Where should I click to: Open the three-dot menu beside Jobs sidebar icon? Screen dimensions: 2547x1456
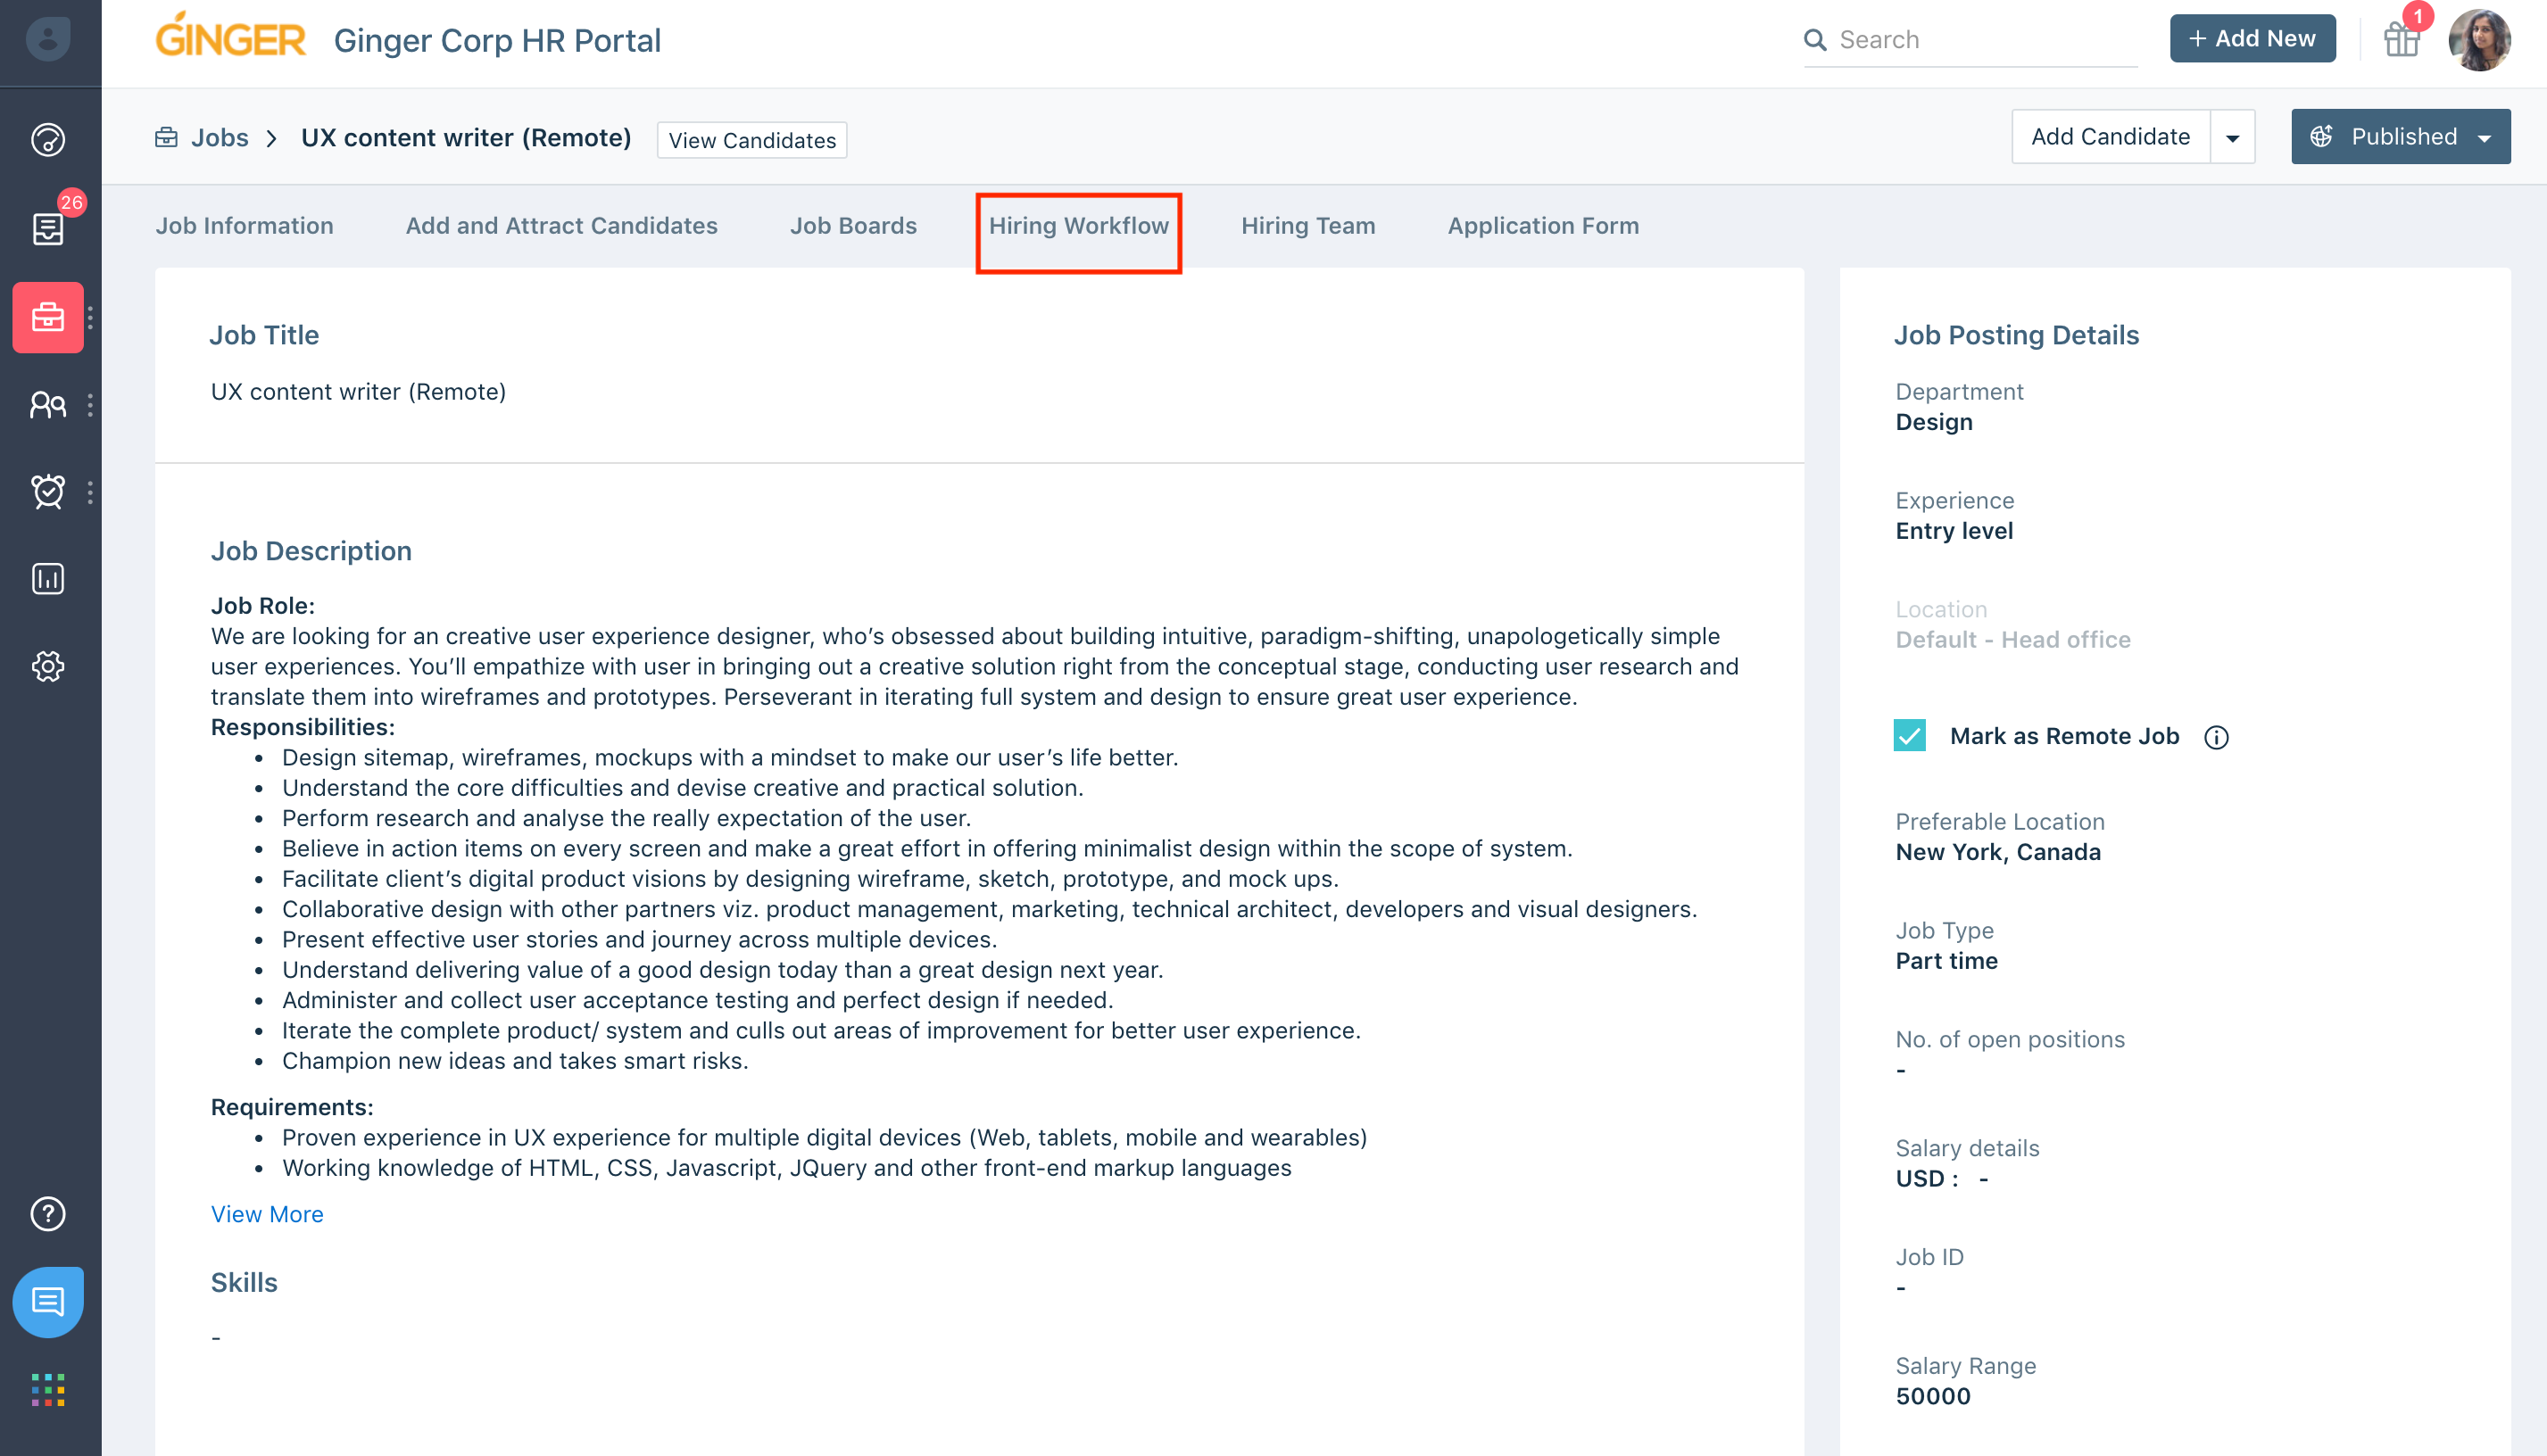click(91, 317)
